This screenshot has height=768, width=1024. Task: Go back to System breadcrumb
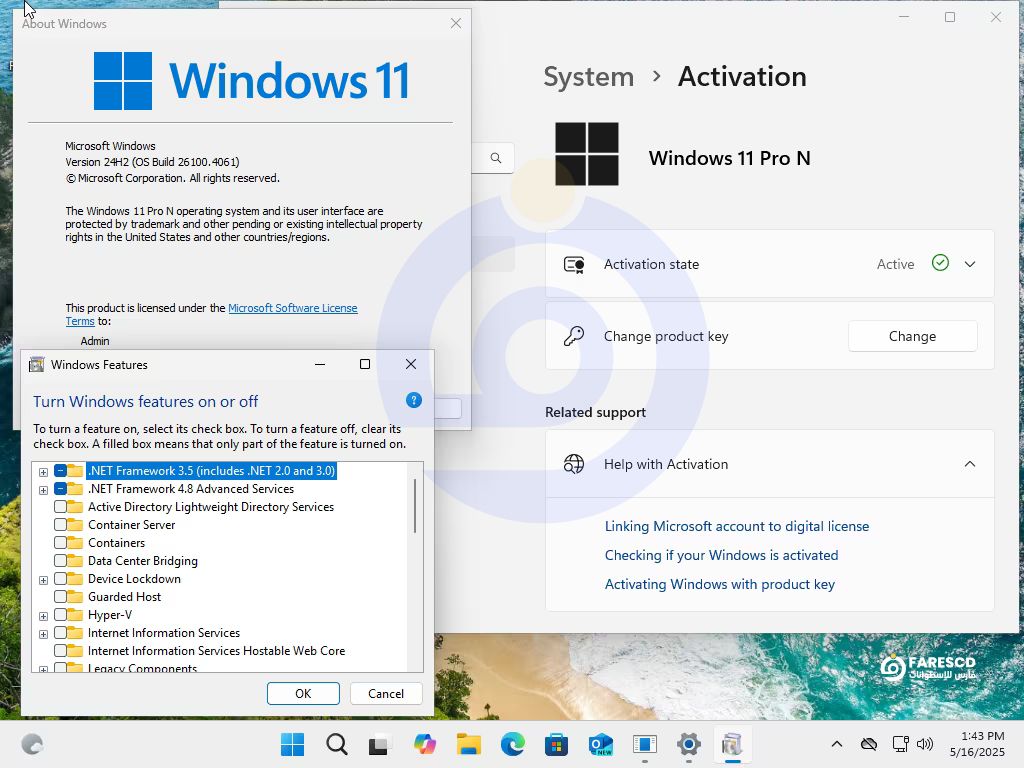point(588,77)
